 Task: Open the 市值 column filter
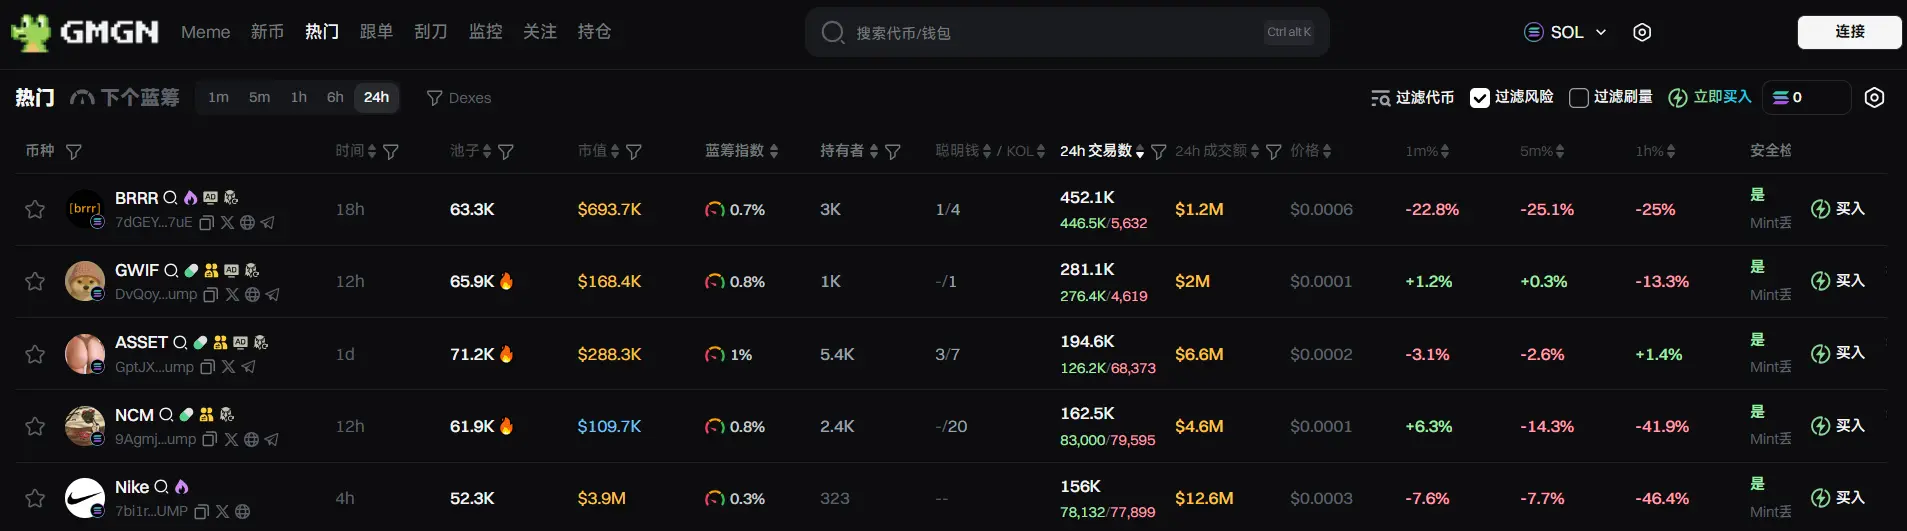[634, 152]
